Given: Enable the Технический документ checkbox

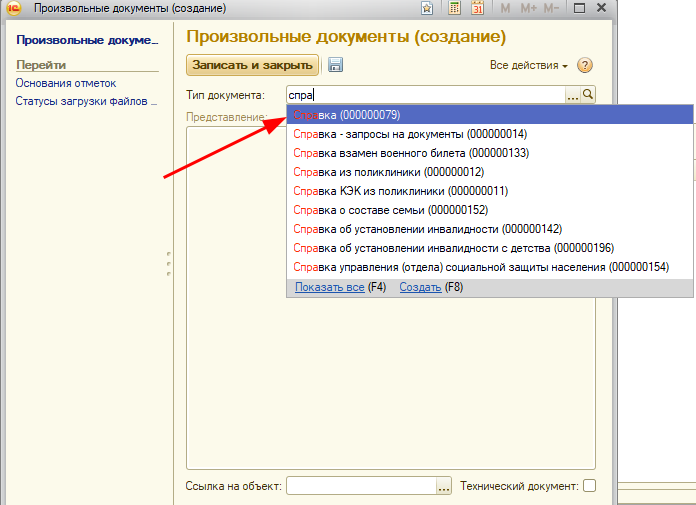Looking at the screenshot, I should pos(589,486).
